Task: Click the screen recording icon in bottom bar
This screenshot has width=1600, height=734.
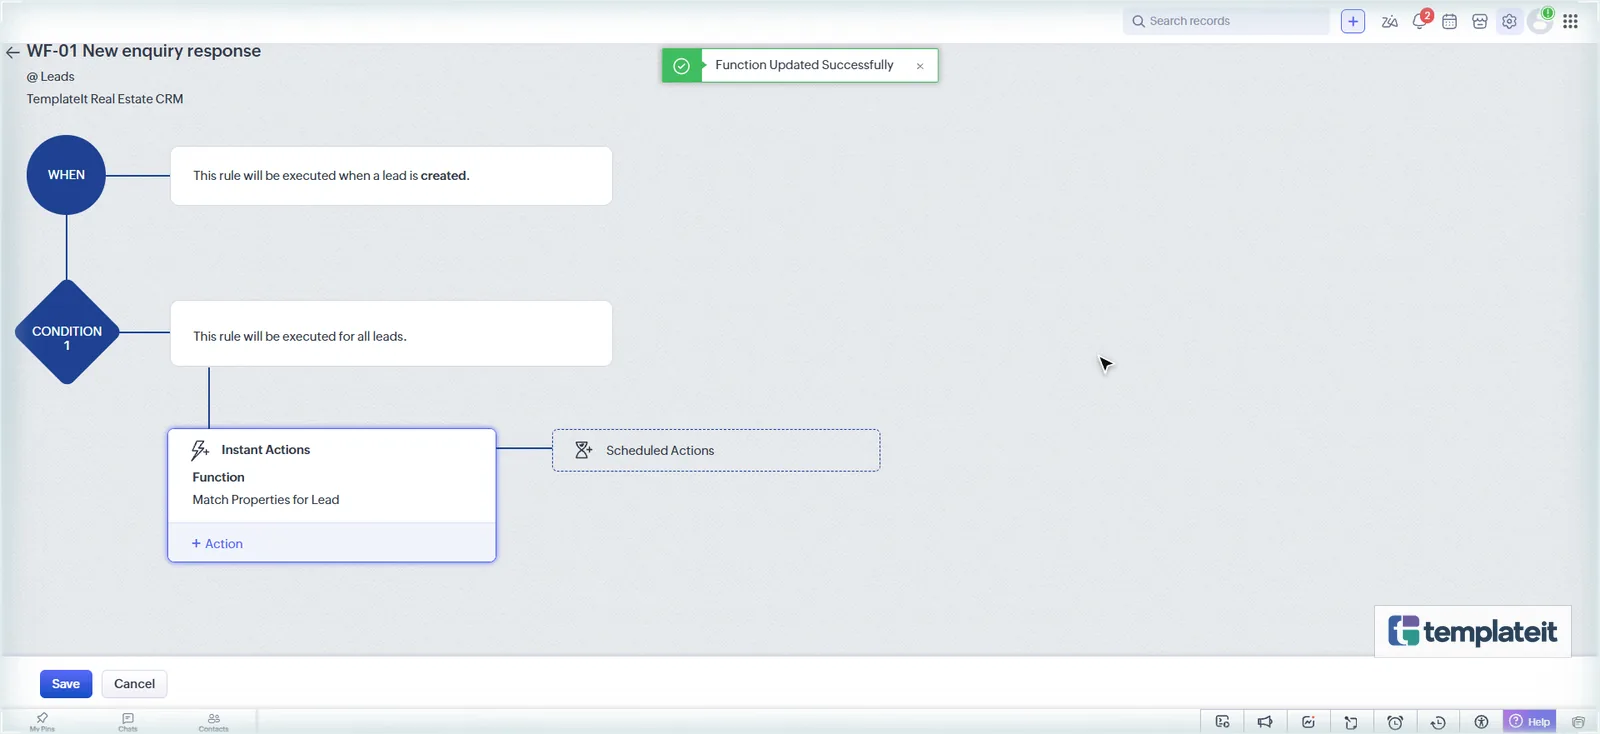Action: click(1222, 722)
